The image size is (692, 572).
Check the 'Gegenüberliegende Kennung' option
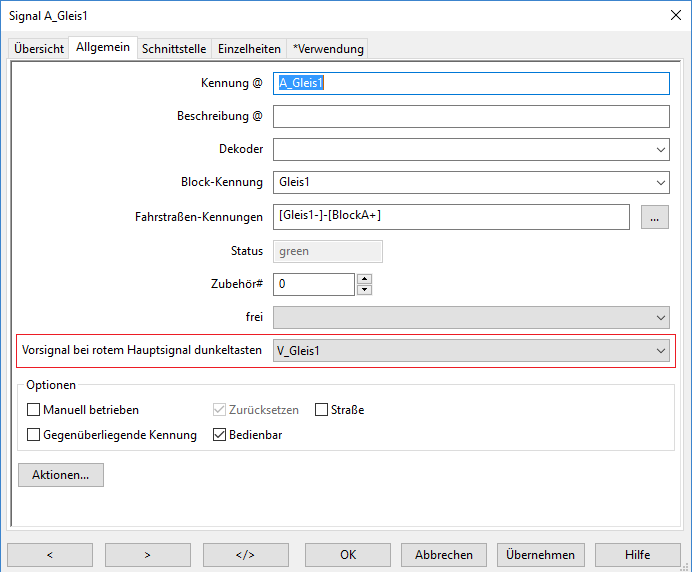pyautogui.click(x=34, y=435)
